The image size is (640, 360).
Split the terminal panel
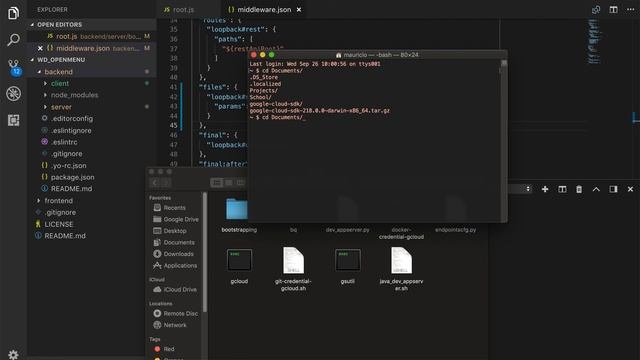(x=562, y=189)
